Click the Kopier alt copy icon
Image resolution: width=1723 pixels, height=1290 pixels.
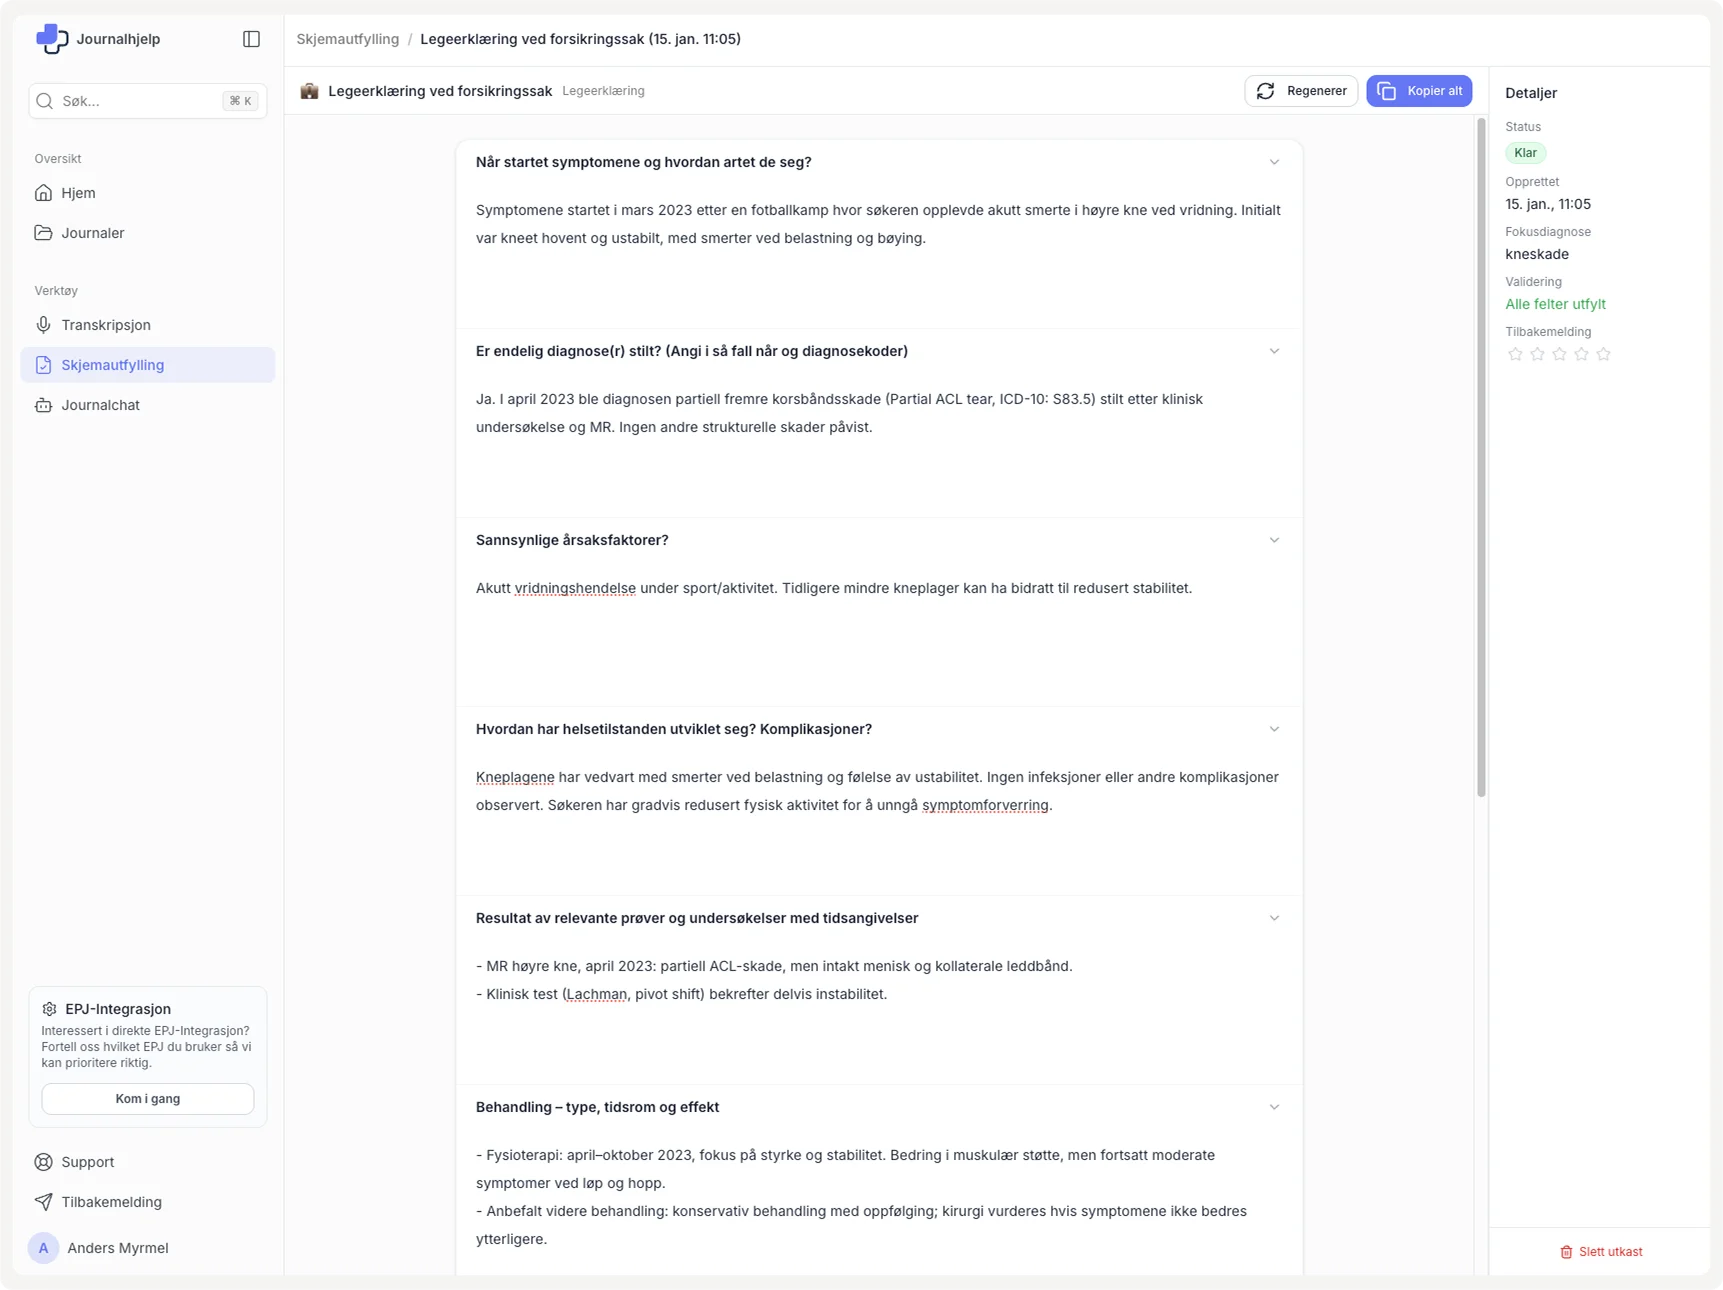(x=1386, y=91)
